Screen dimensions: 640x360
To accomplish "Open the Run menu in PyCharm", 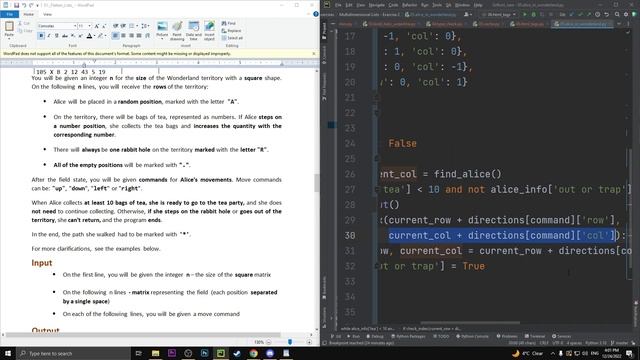I will (424, 5).
